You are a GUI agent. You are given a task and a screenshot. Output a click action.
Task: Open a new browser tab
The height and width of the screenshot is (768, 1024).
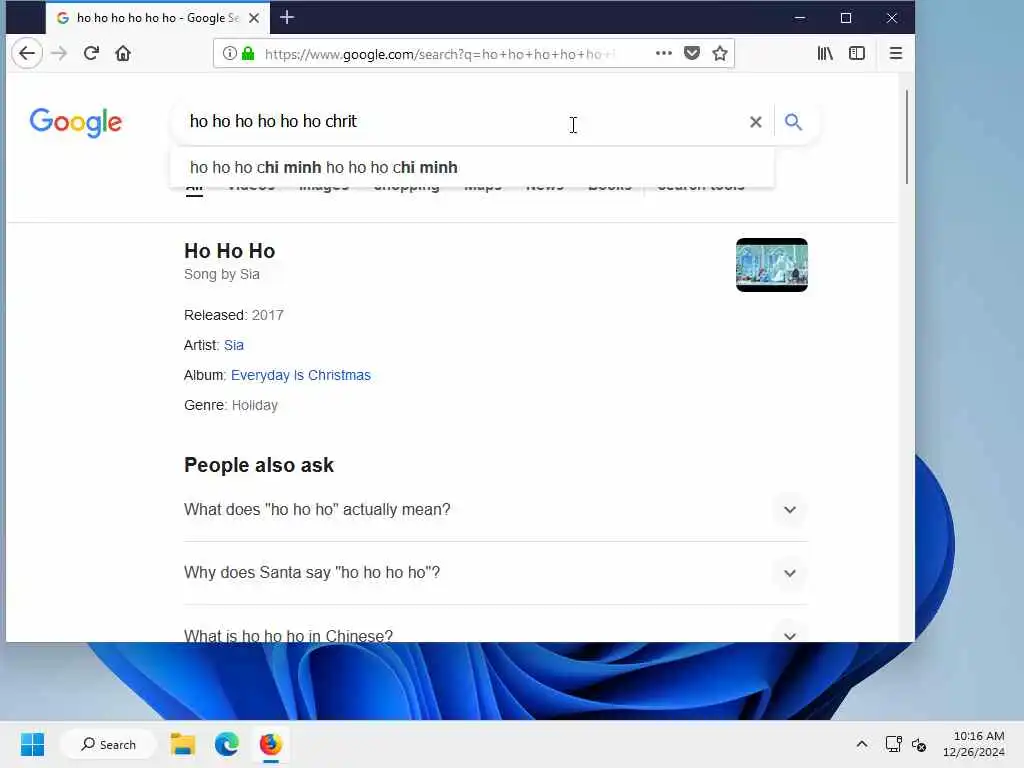(x=287, y=18)
